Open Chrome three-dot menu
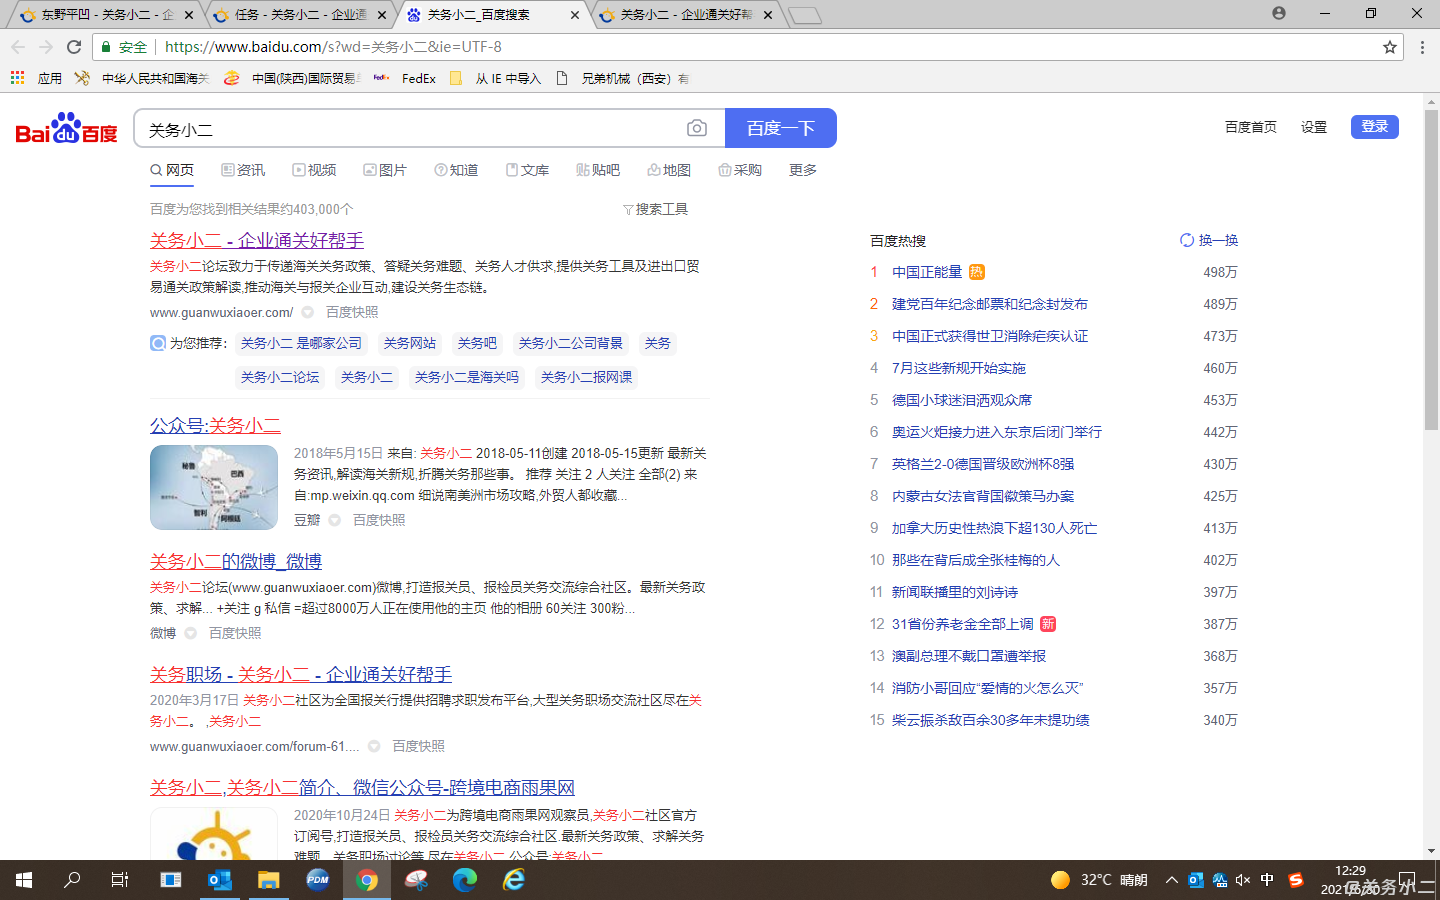Viewport: 1440px width, 900px height. tap(1422, 47)
